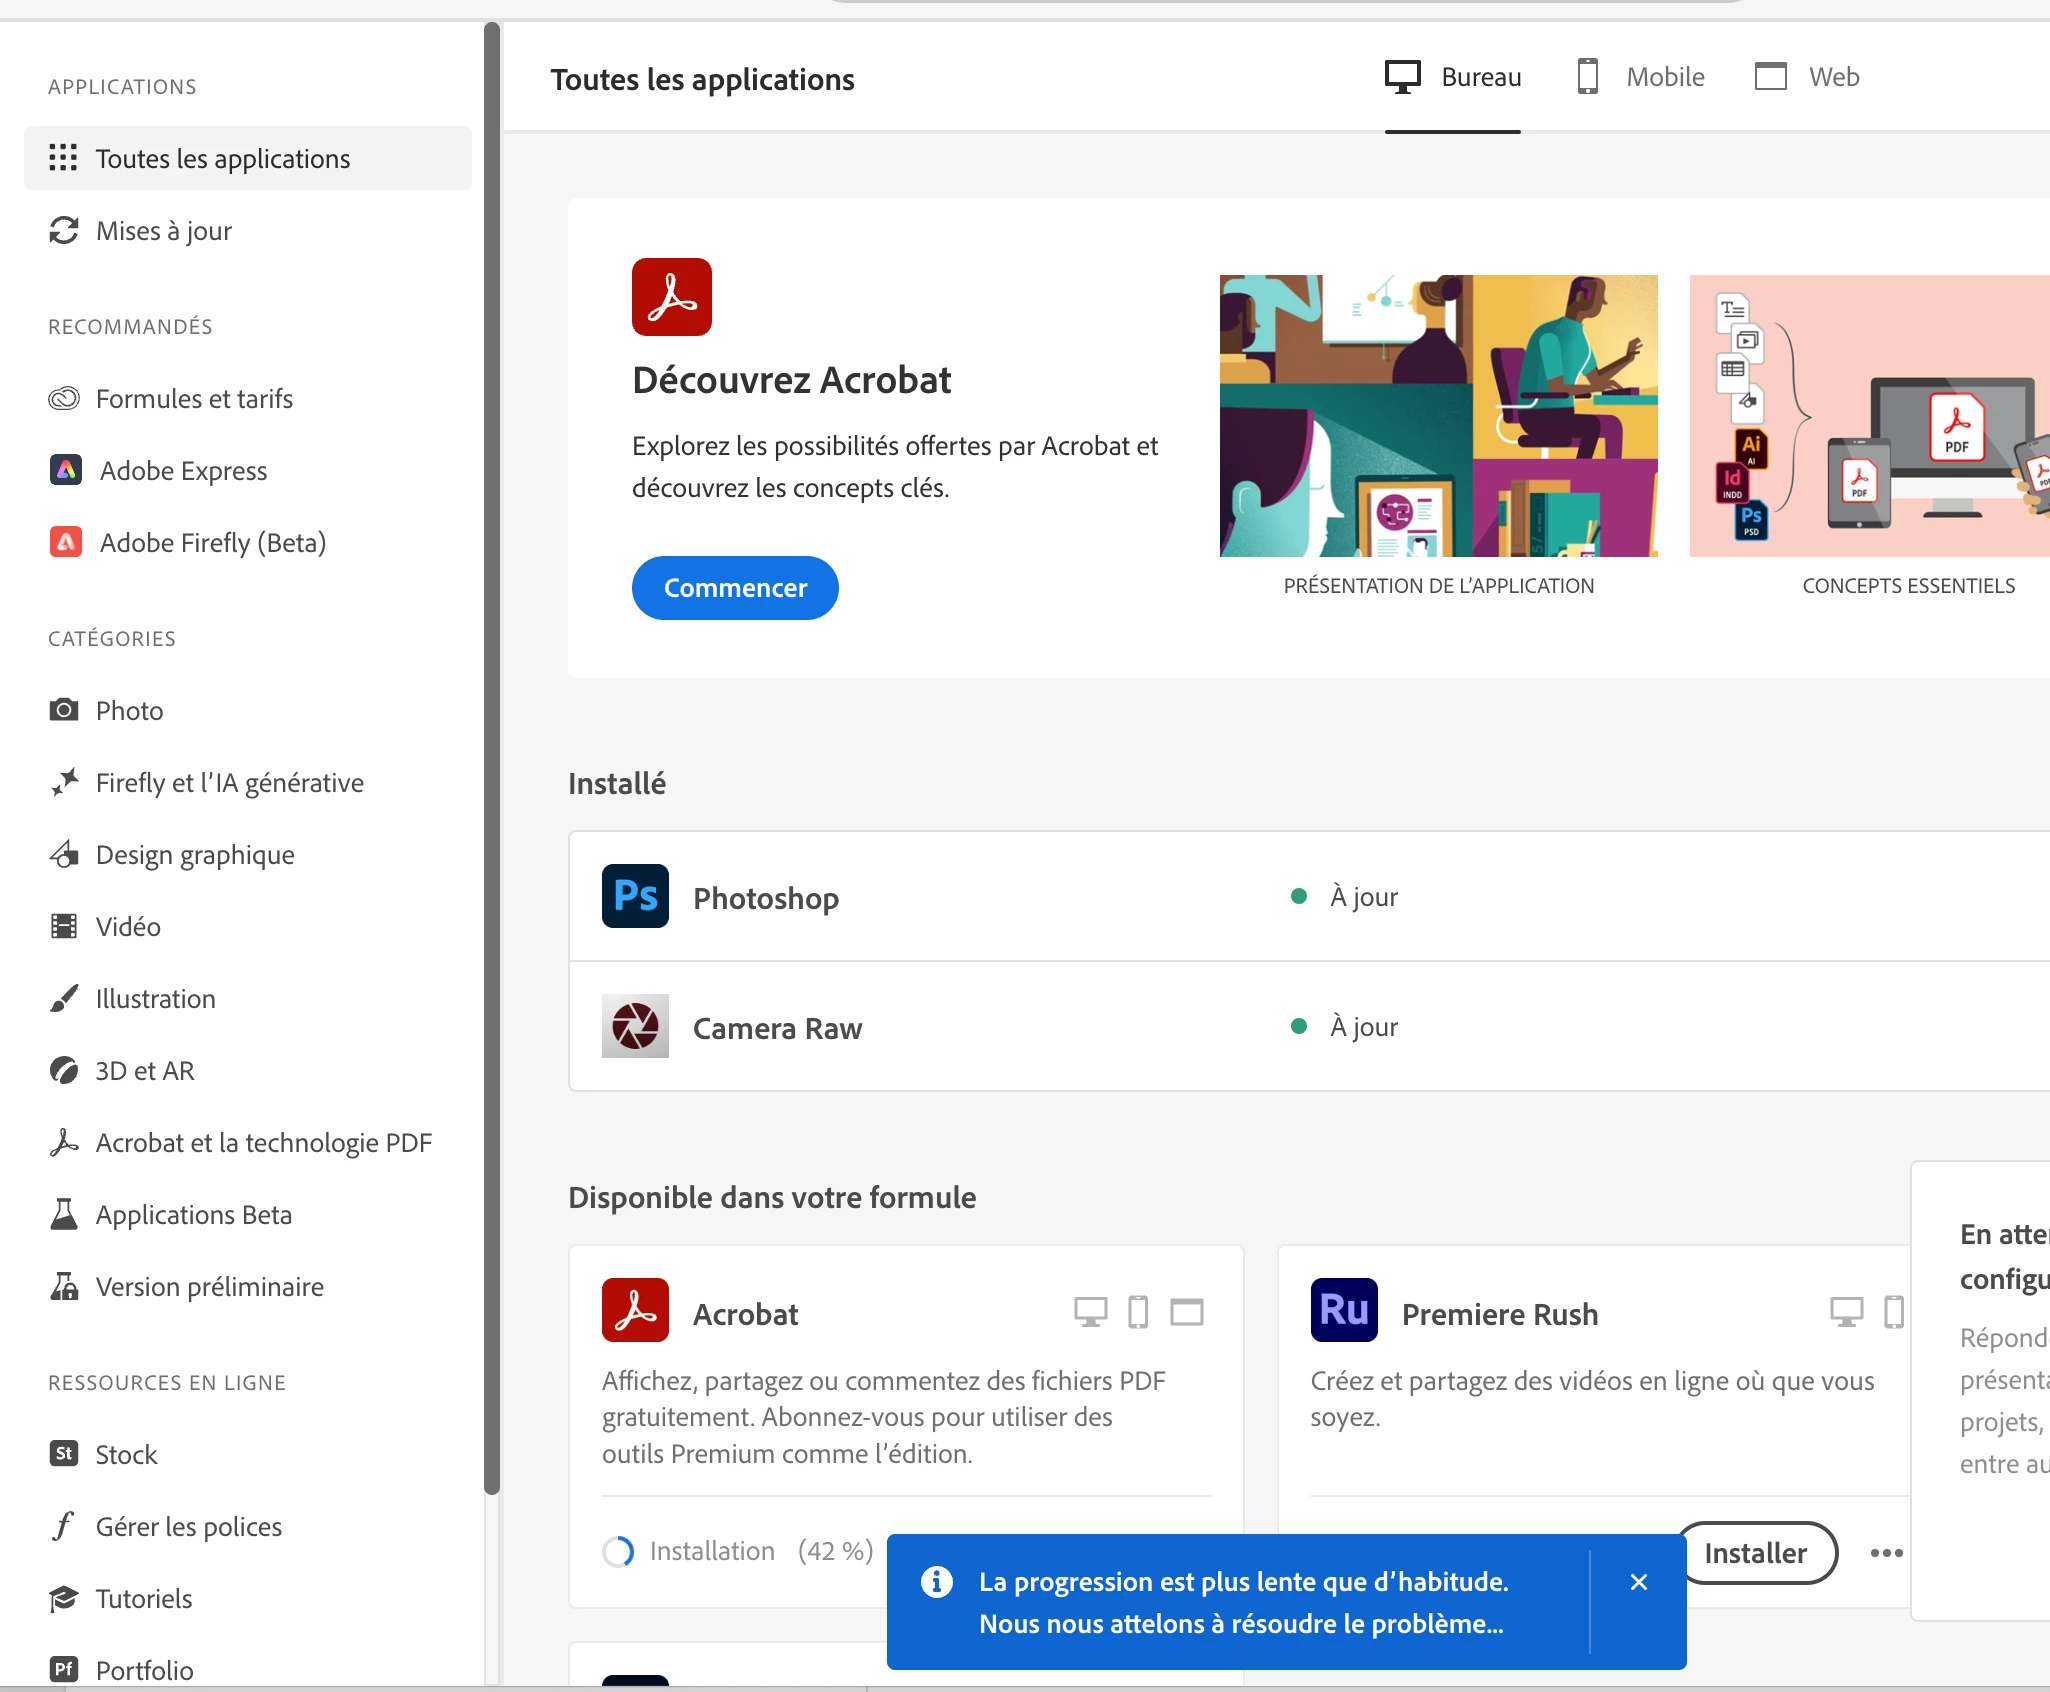This screenshot has width=2050, height=1692.
Task: Click the Acrobat installation progress spinner
Action: click(x=618, y=1551)
